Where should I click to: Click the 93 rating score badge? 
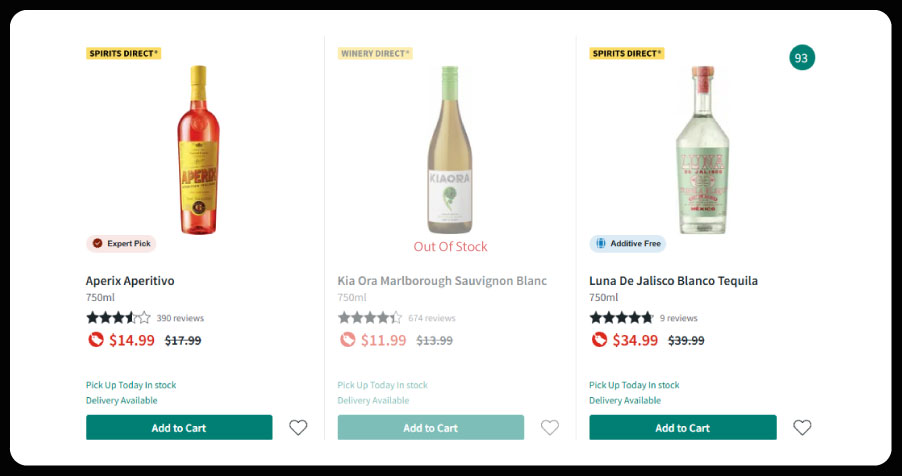(801, 58)
